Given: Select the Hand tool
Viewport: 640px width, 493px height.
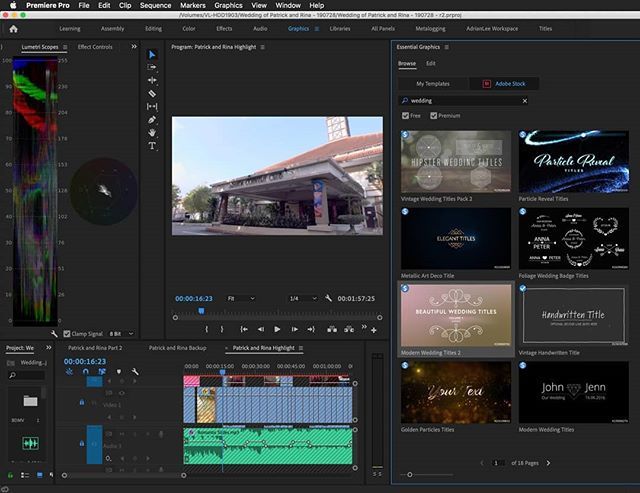Looking at the screenshot, I should point(152,133).
